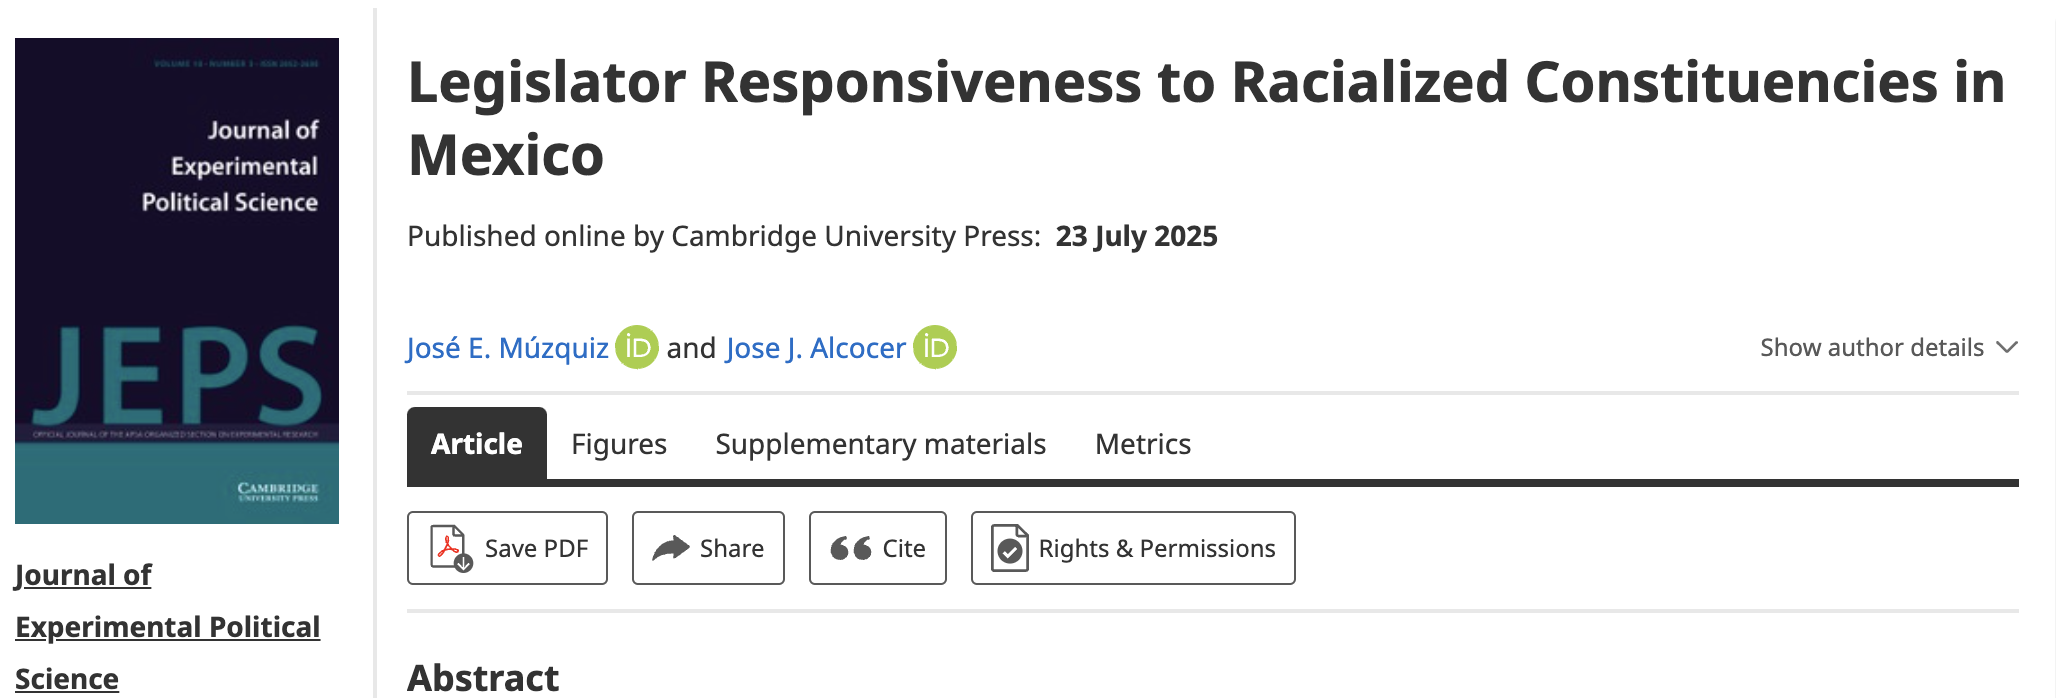Click the JEPS journal cover image
The image size is (2056, 698).
click(177, 281)
